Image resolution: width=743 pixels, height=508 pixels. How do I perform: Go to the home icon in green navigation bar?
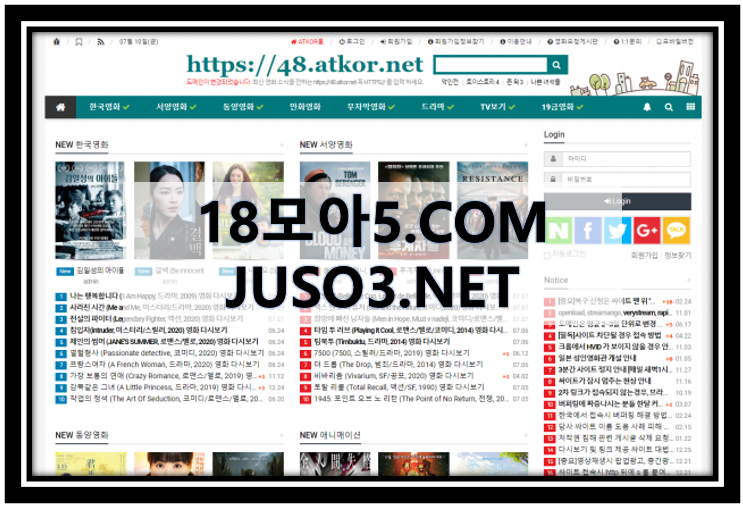point(61,107)
